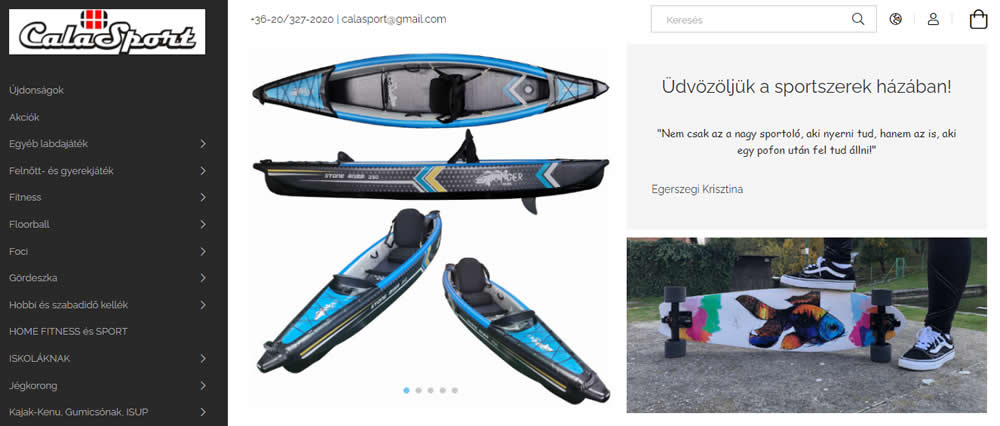Open the user account icon

[933, 19]
